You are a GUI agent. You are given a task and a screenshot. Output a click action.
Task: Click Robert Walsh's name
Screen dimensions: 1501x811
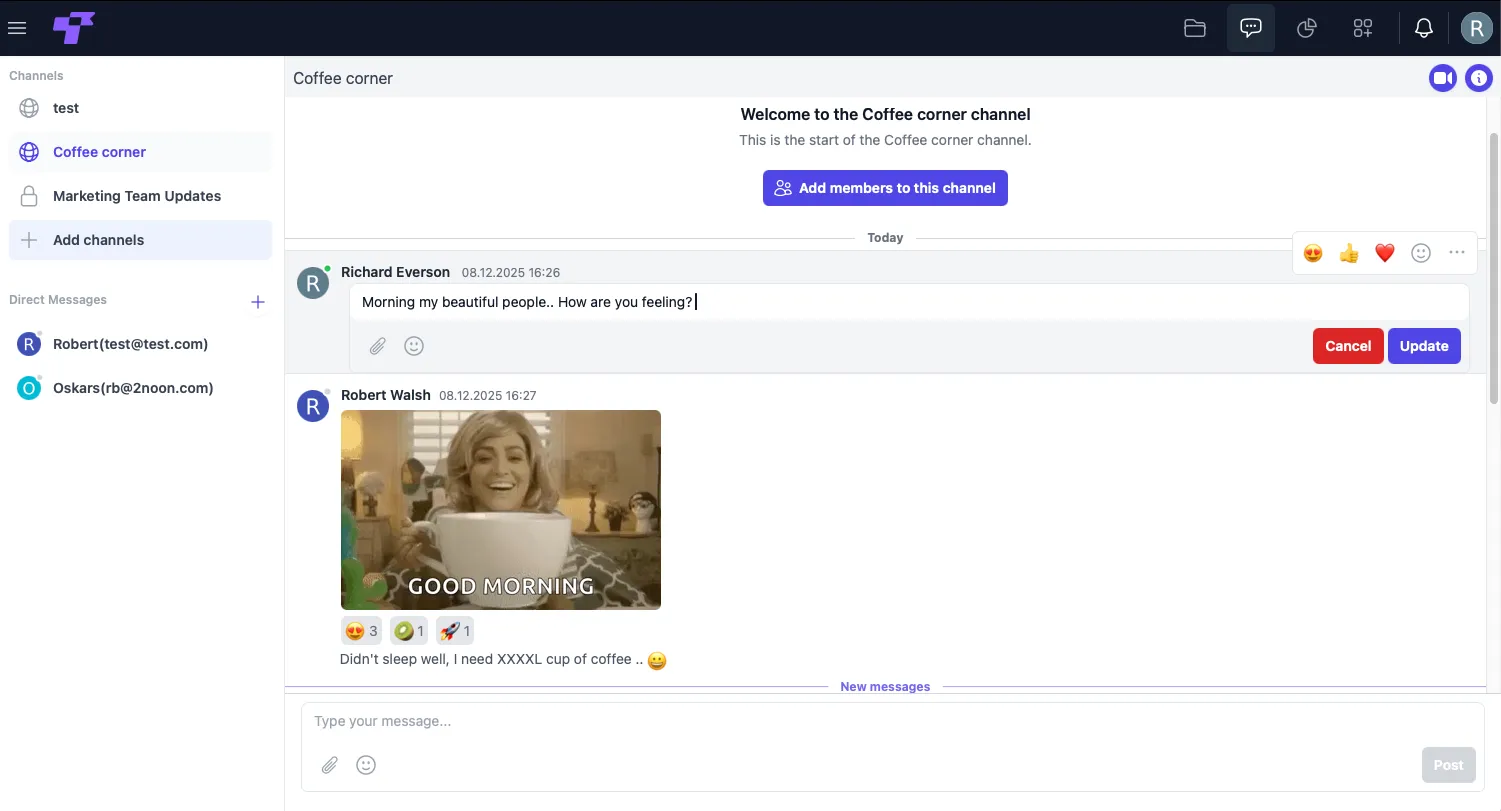pyautogui.click(x=386, y=395)
